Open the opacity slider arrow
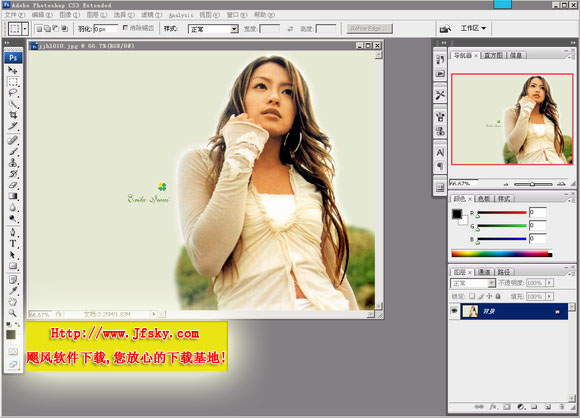Image resolution: width=580 pixels, height=418 pixels. (550, 283)
